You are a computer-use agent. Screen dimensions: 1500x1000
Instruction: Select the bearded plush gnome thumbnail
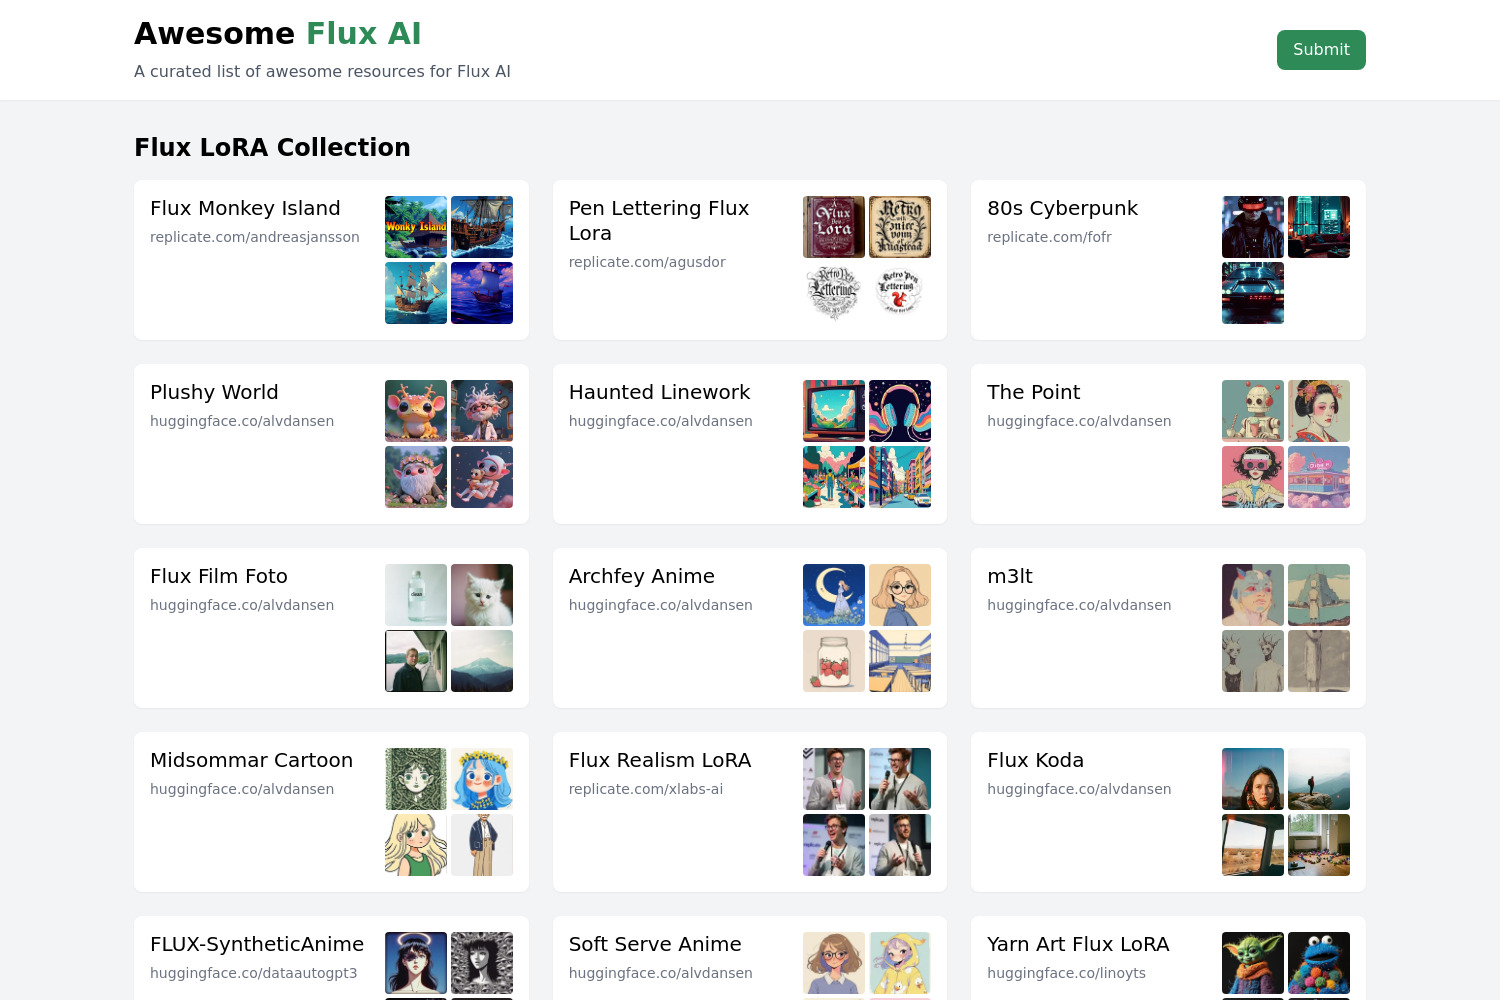click(x=416, y=477)
